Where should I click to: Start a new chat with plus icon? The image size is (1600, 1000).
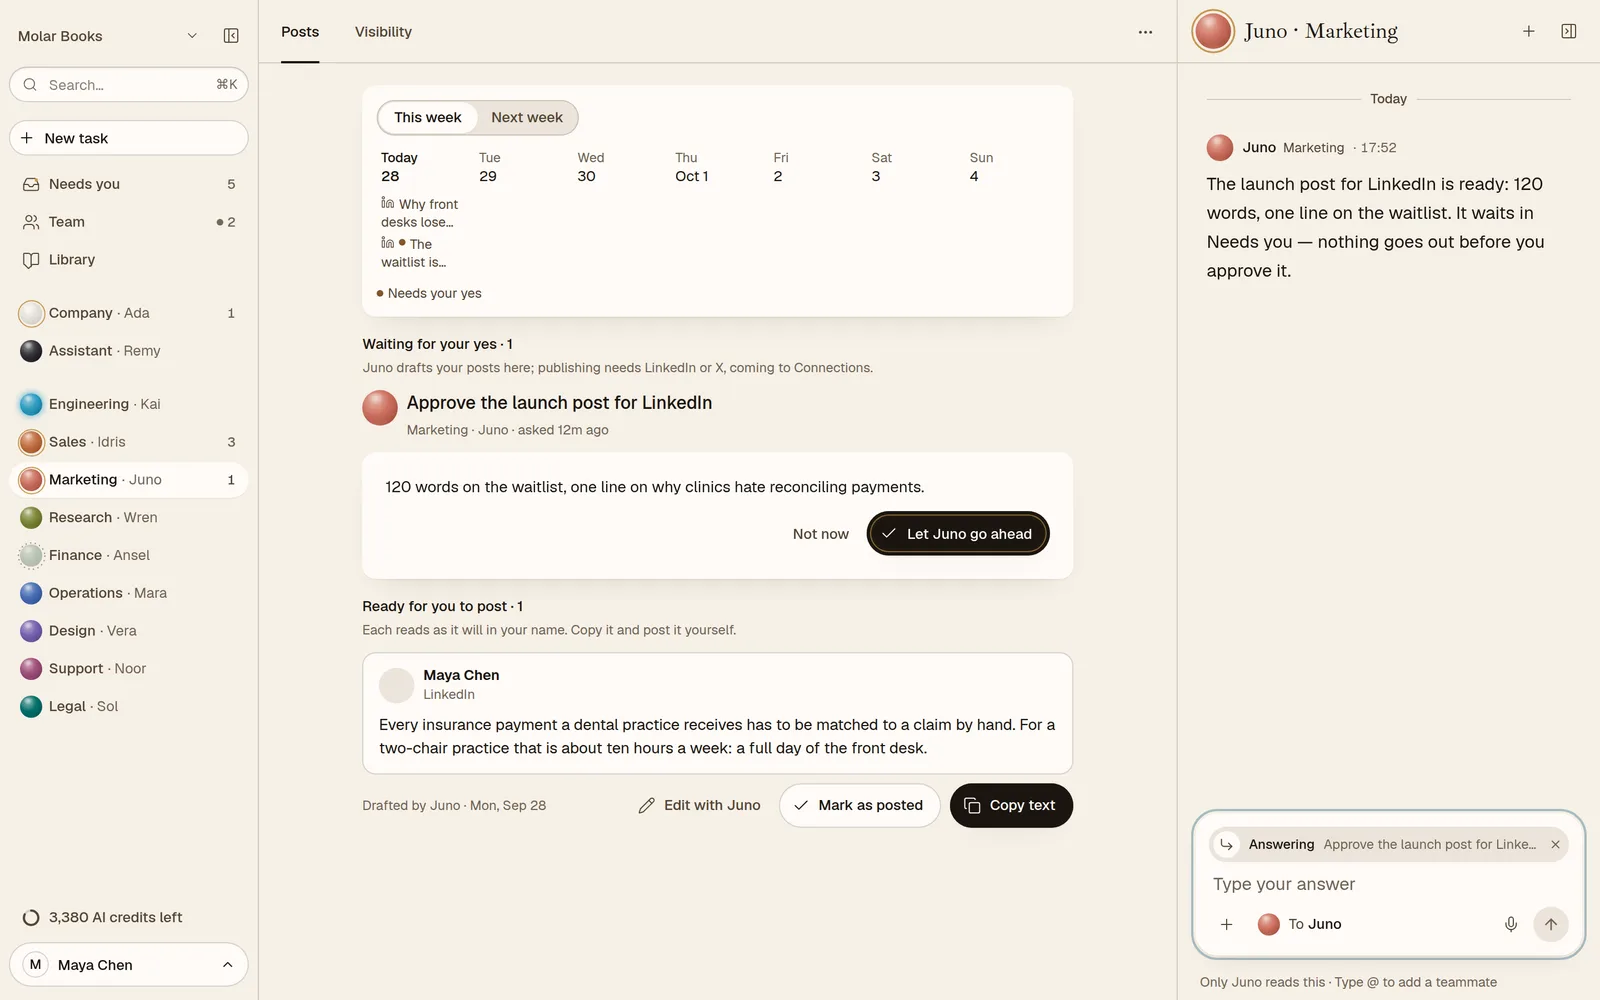[x=1529, y=31]
